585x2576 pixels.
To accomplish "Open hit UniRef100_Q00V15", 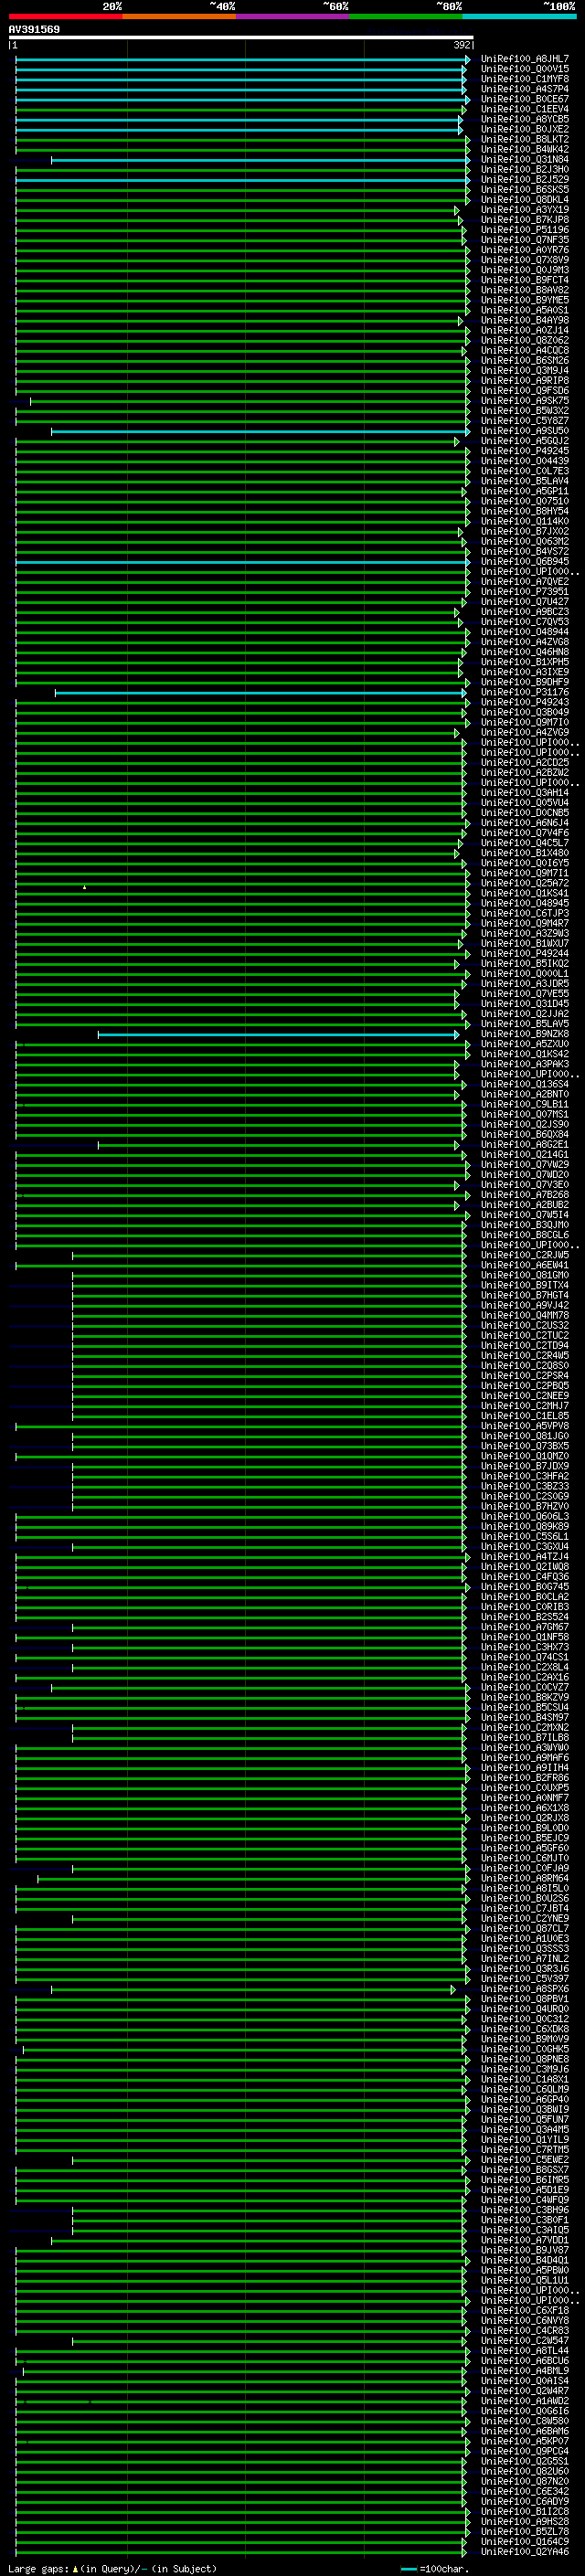I will coord(524,69).
